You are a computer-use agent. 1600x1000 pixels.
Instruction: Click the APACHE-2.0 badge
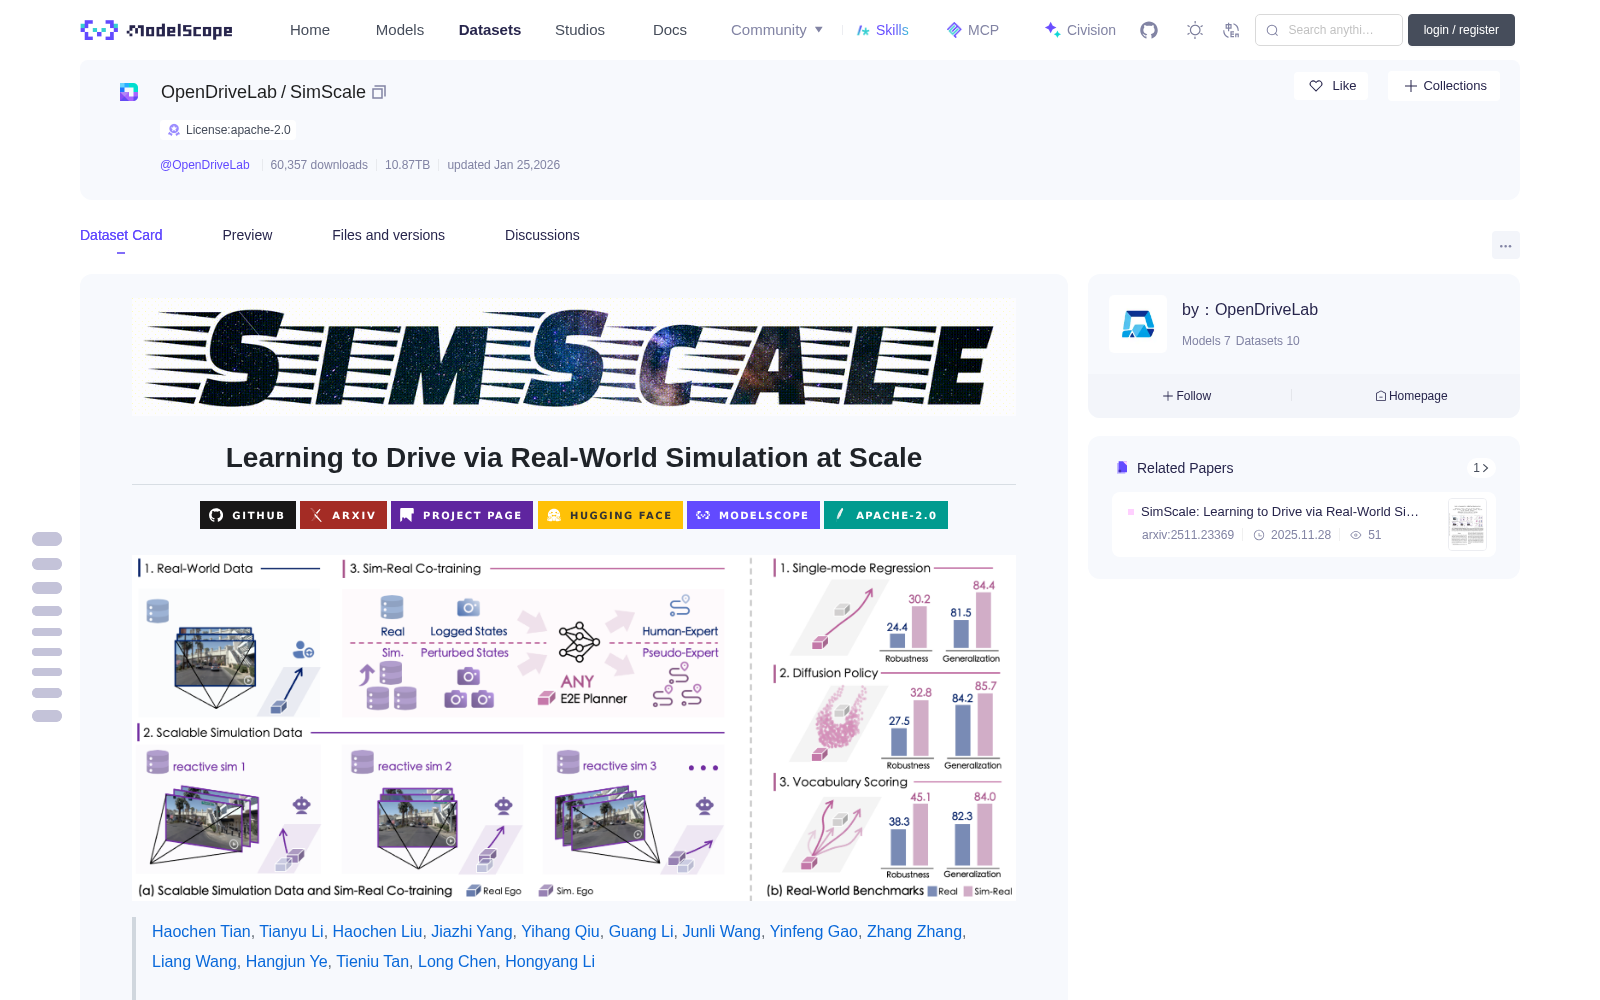[x=886, y=515]
